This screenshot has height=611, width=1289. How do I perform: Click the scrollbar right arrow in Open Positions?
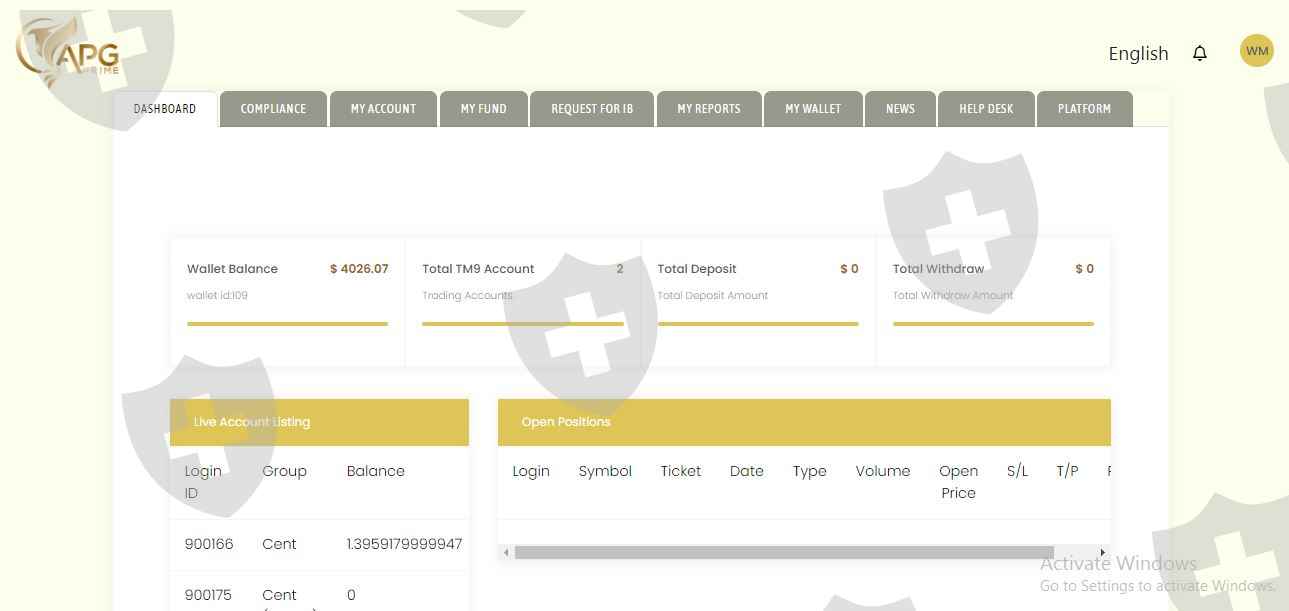coord(1103,552)
